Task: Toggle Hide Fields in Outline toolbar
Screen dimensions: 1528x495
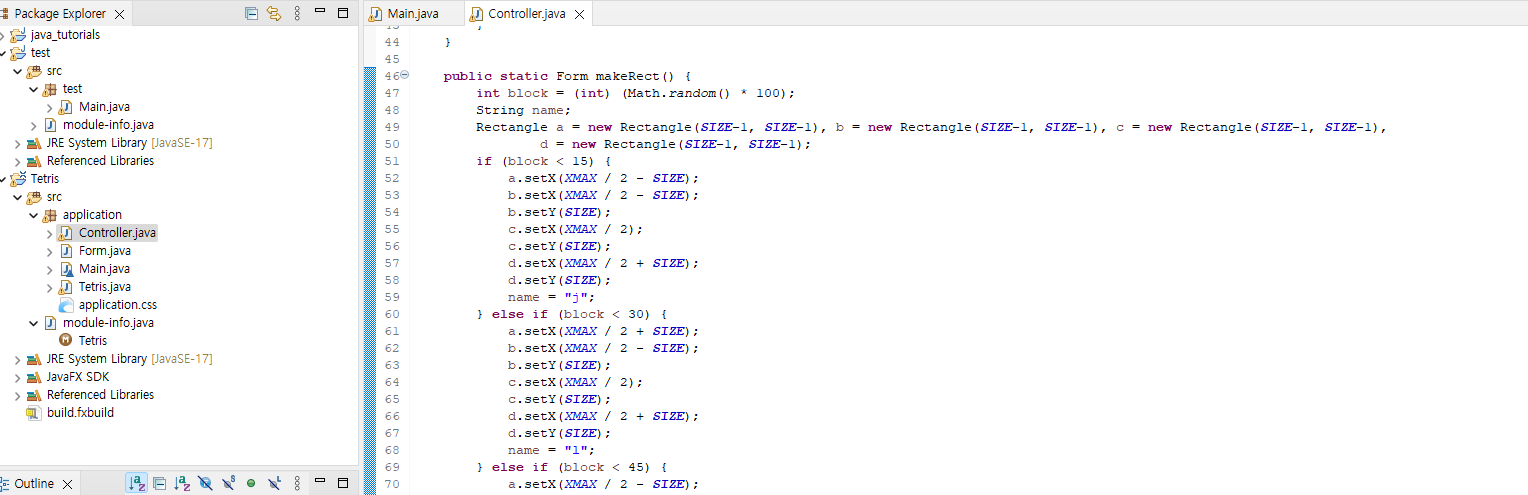Action: [205, 483]
